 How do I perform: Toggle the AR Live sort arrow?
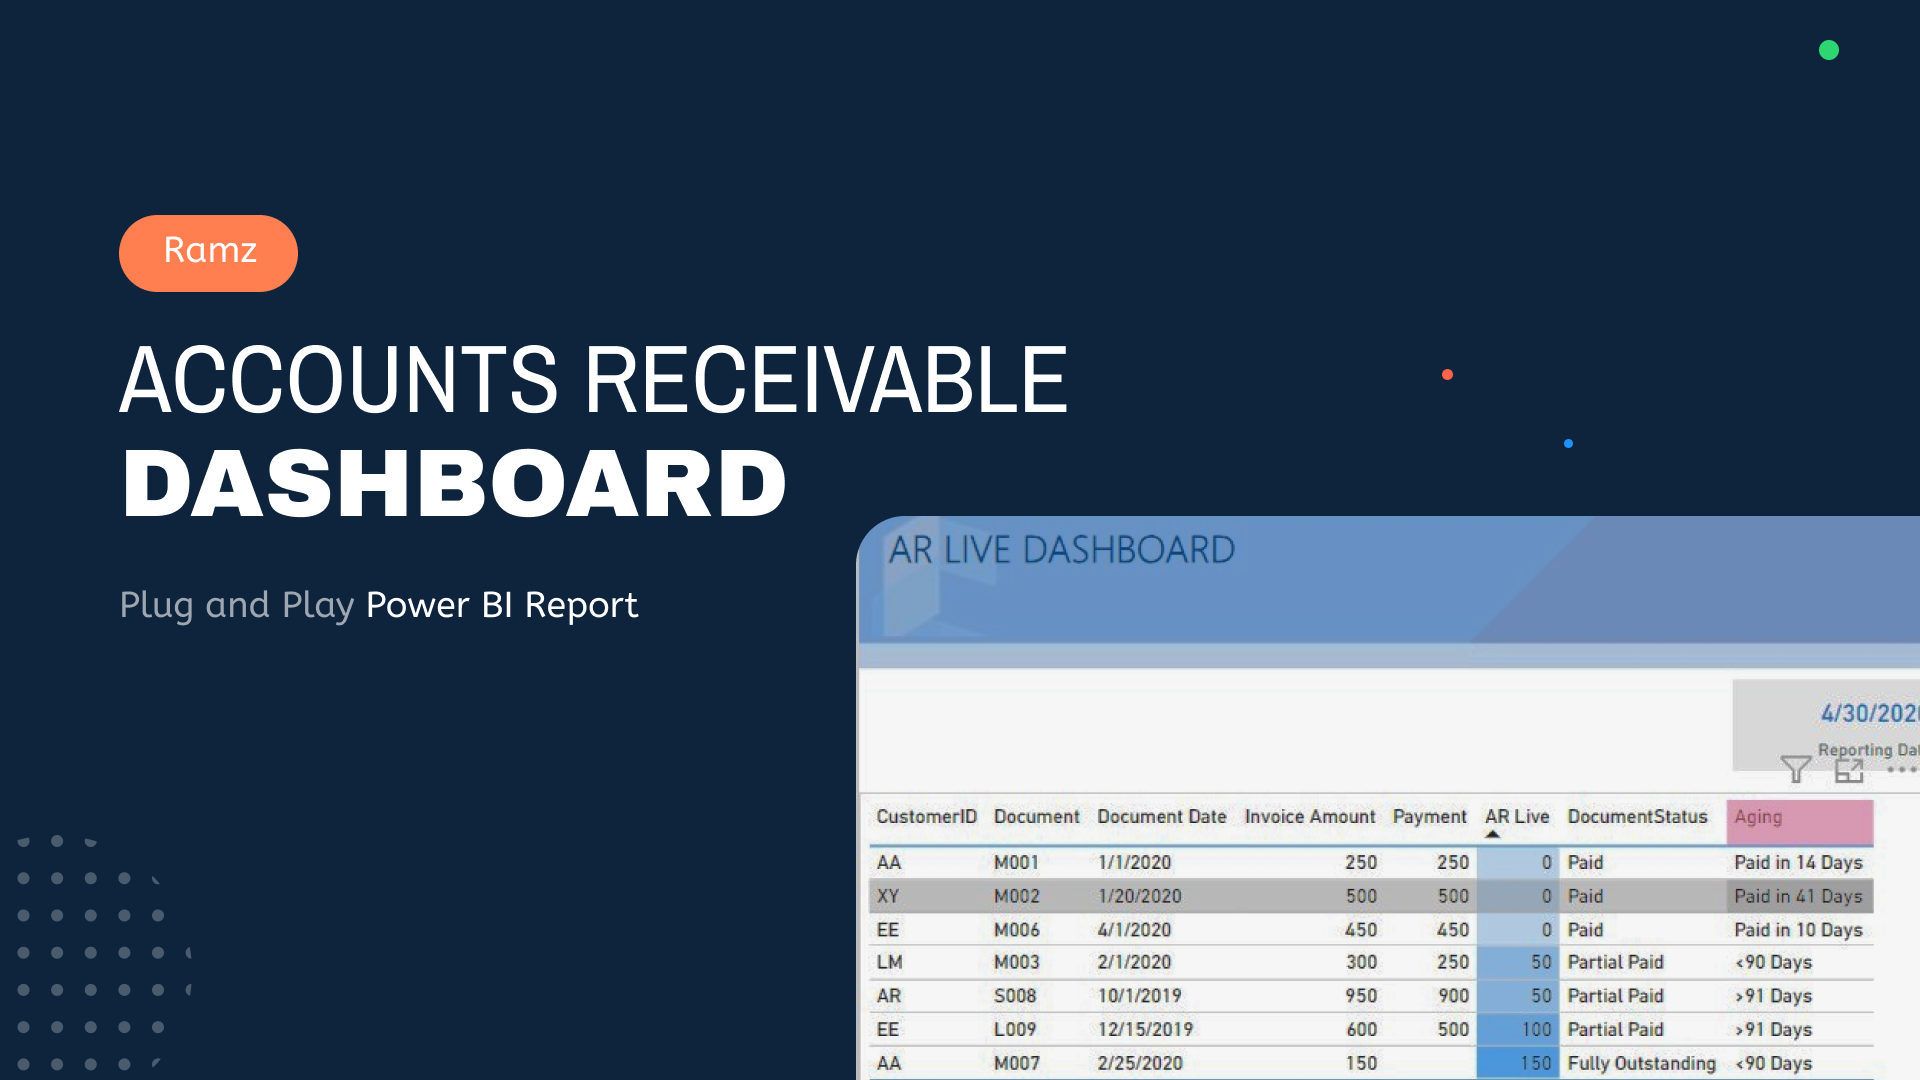click(1492, 834)
